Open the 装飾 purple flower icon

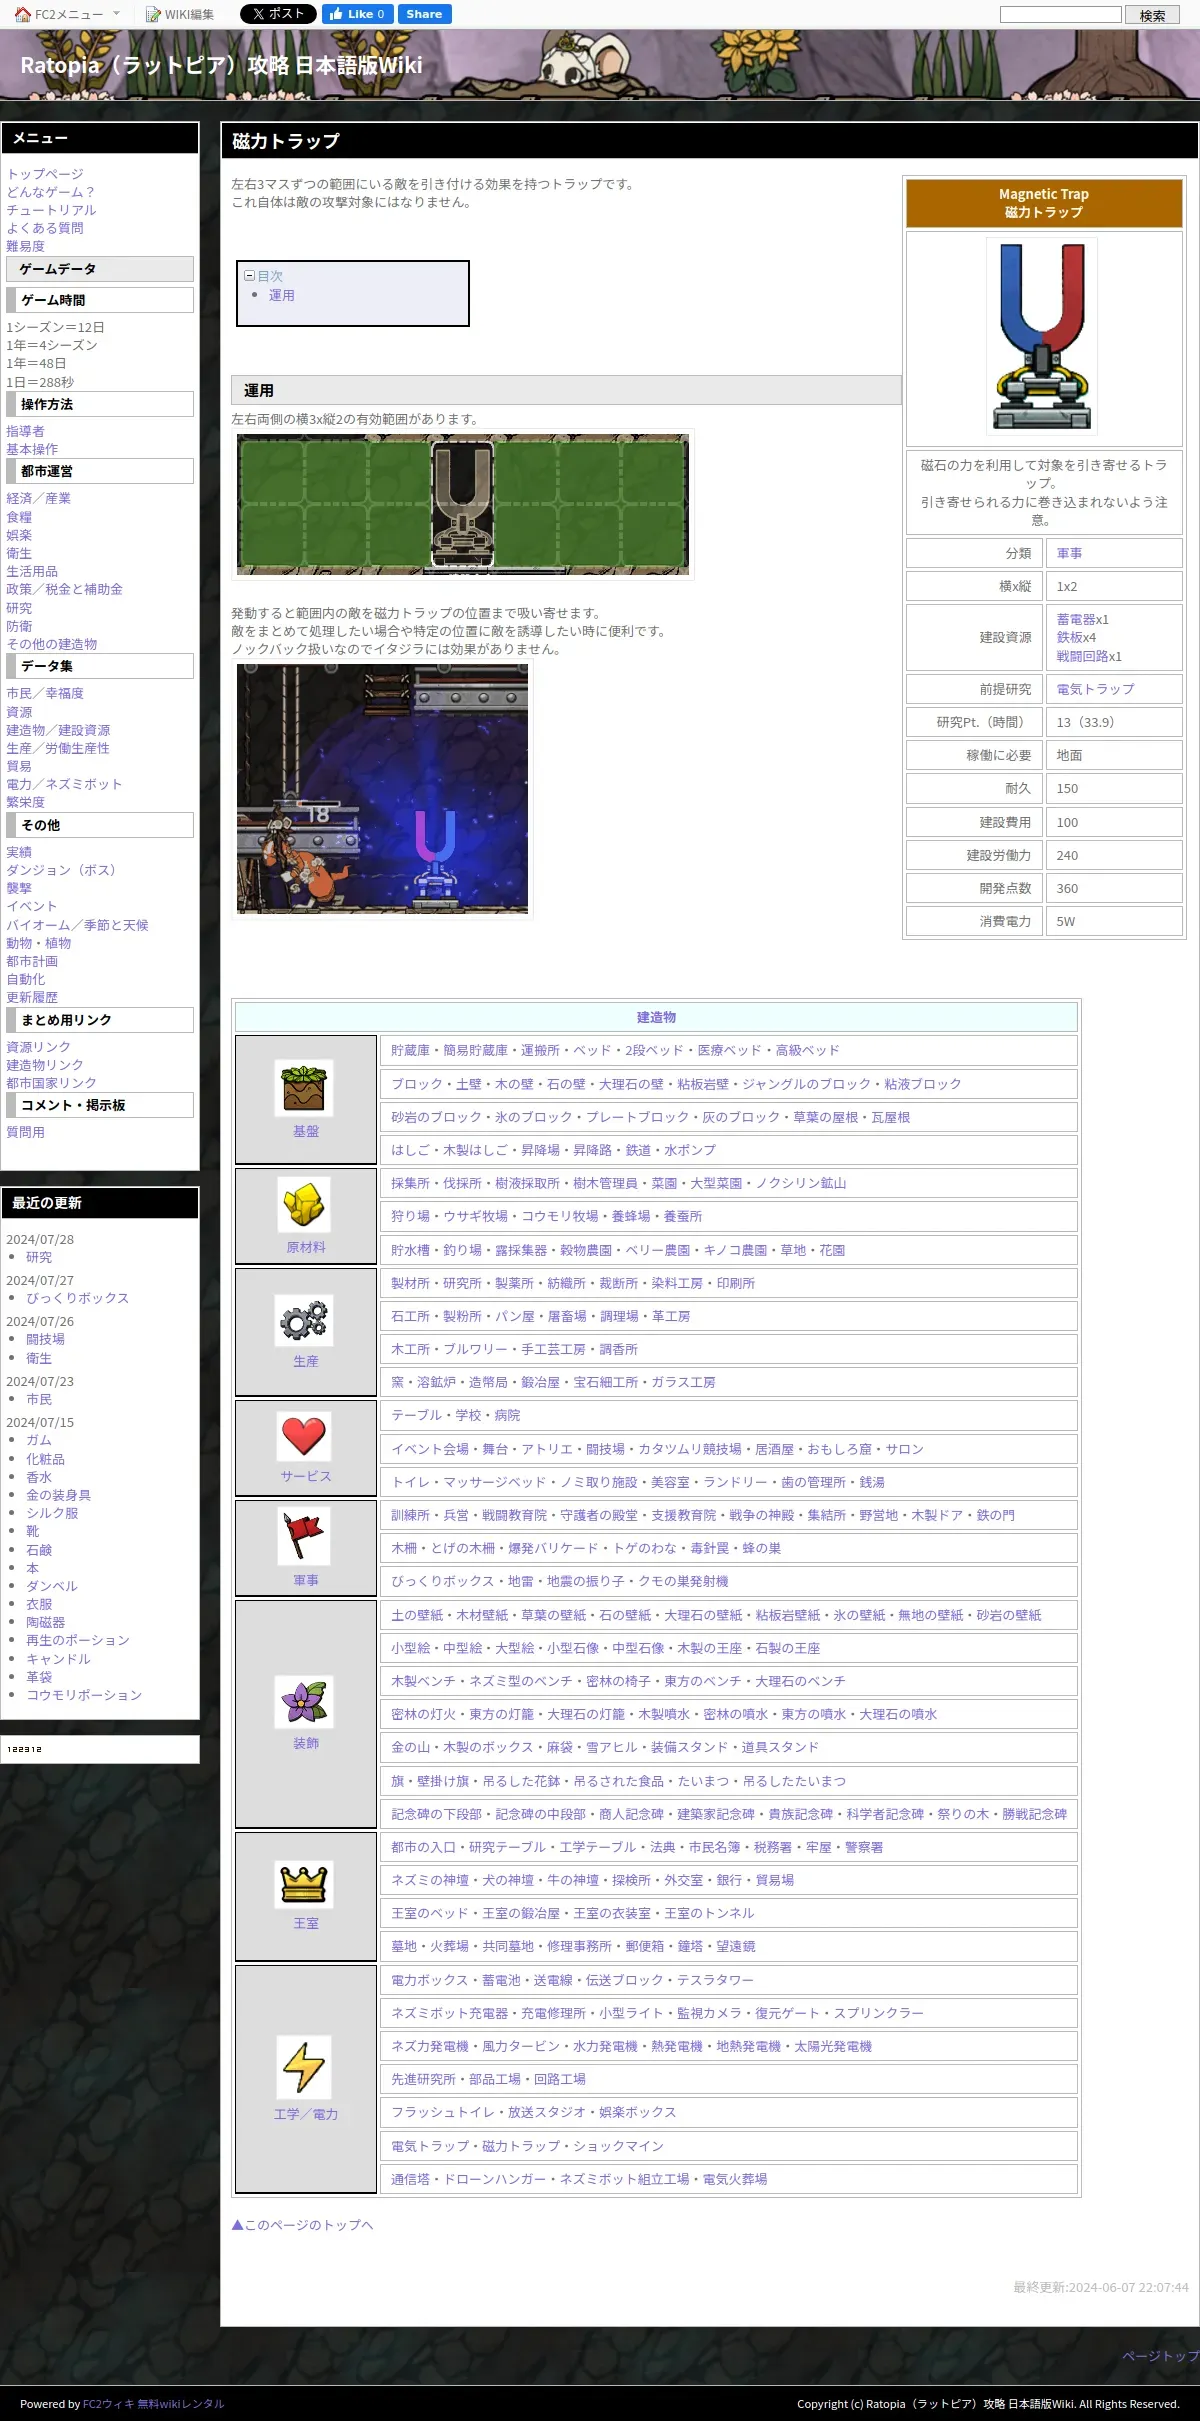pos(304,1701)
